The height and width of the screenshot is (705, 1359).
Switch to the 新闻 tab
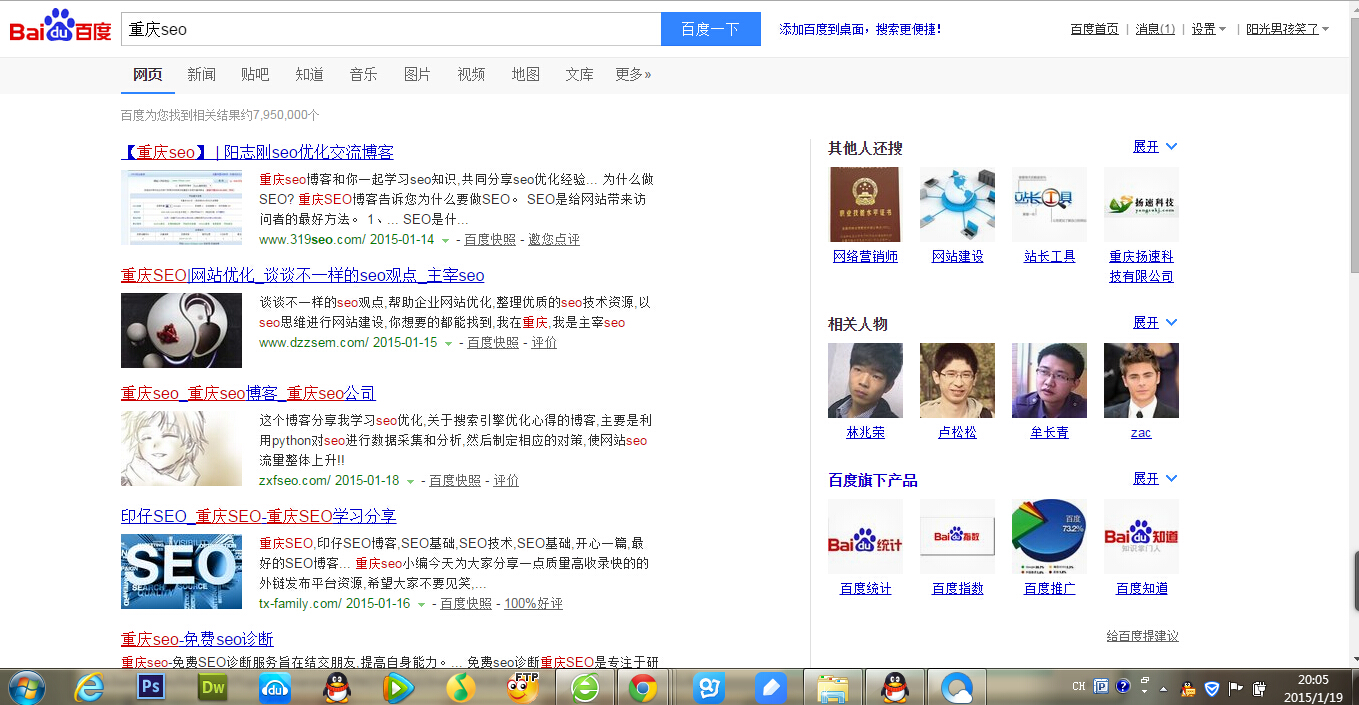(201, 74)
